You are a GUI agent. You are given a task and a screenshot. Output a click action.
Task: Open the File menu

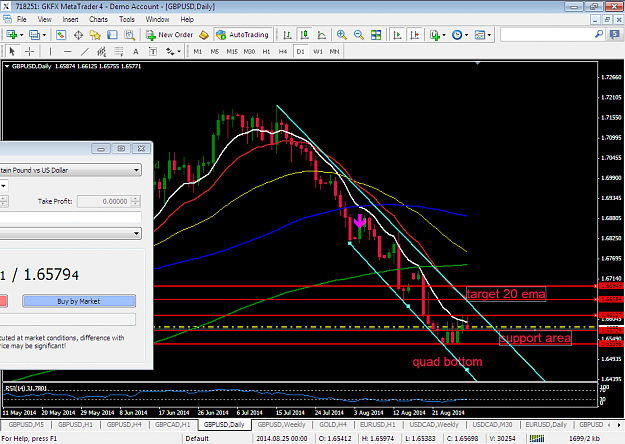22,19
